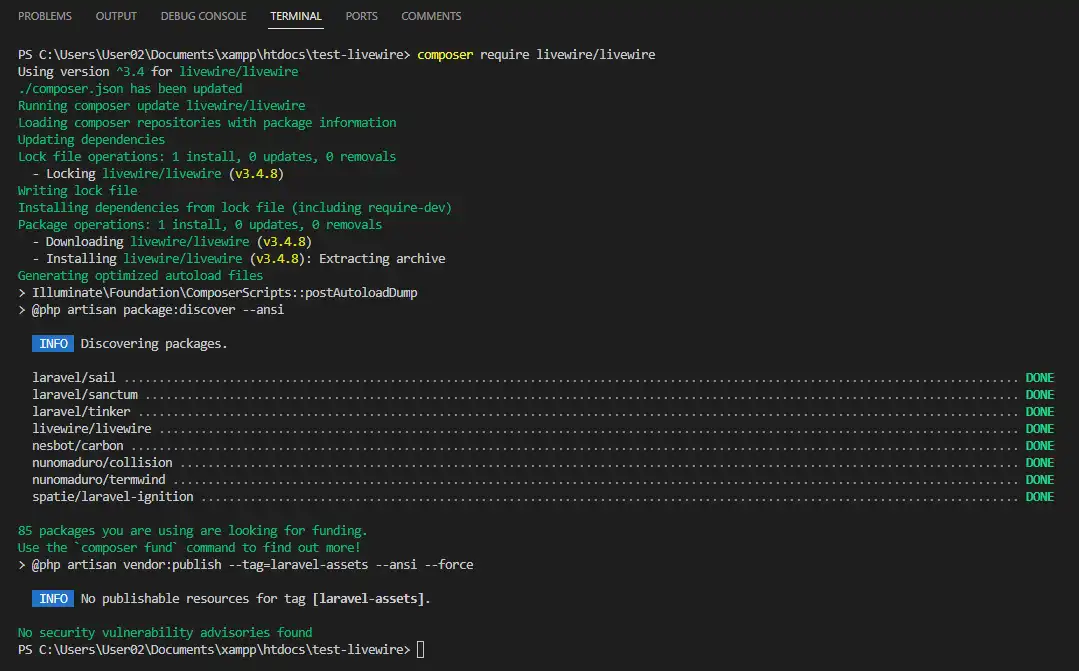Click 'Extracting archive' text
This screenshot has width=1079, height=671.
pyautogui.click(x=382, y=259)
